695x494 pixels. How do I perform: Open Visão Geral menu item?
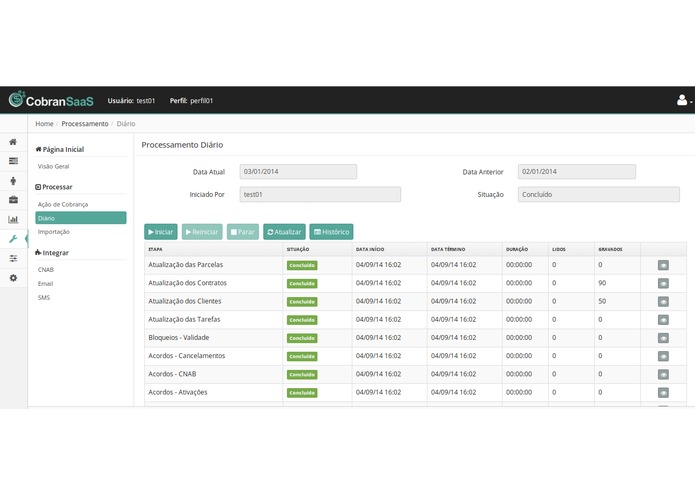(x=53, y=166)
